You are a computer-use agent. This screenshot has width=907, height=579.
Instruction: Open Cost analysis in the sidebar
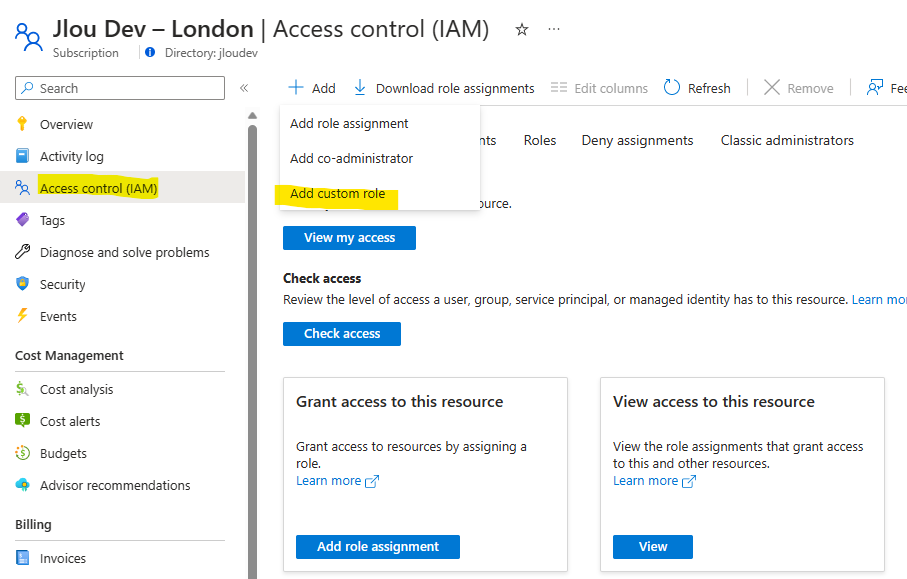(76, 389)
